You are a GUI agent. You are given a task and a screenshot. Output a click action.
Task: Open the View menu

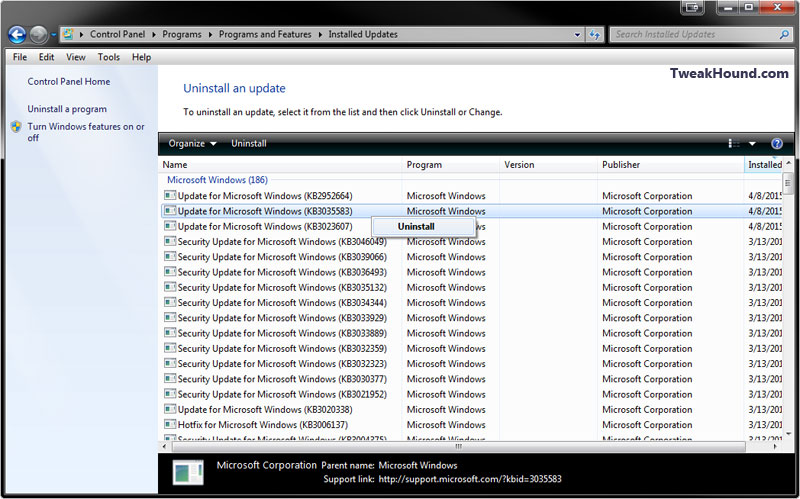click(x=76, y=57)
